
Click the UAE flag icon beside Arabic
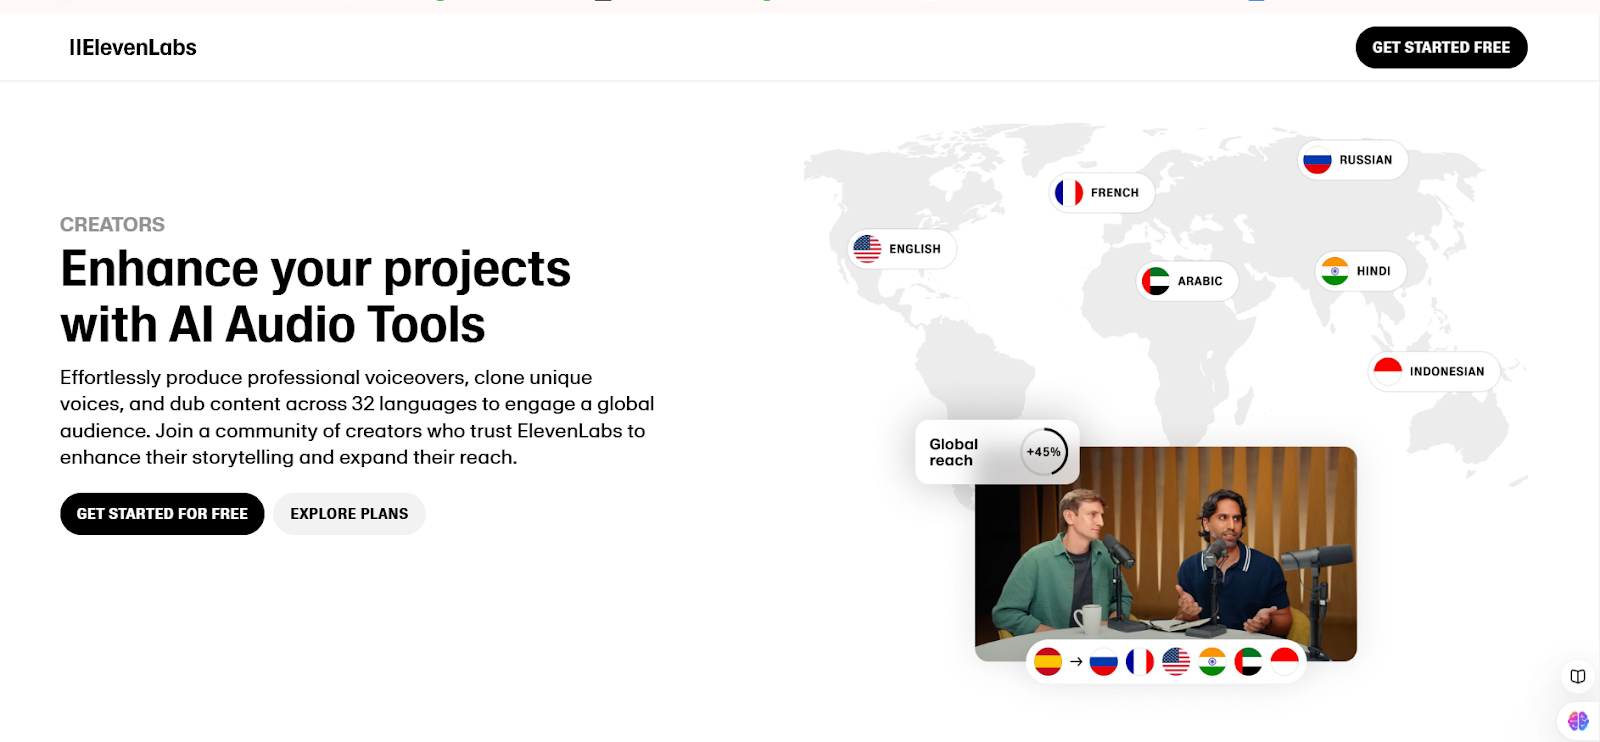tap(1156, 281)
